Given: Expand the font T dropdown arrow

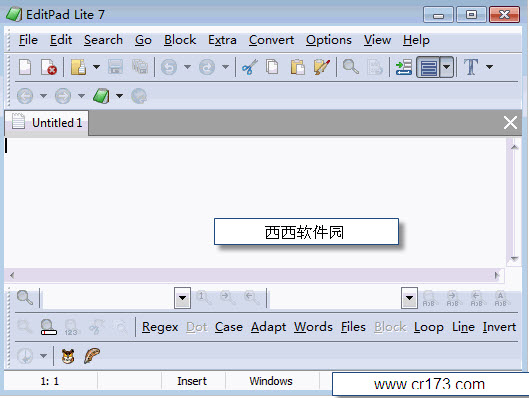Looking at the screenshot, I should pos(490,67).
